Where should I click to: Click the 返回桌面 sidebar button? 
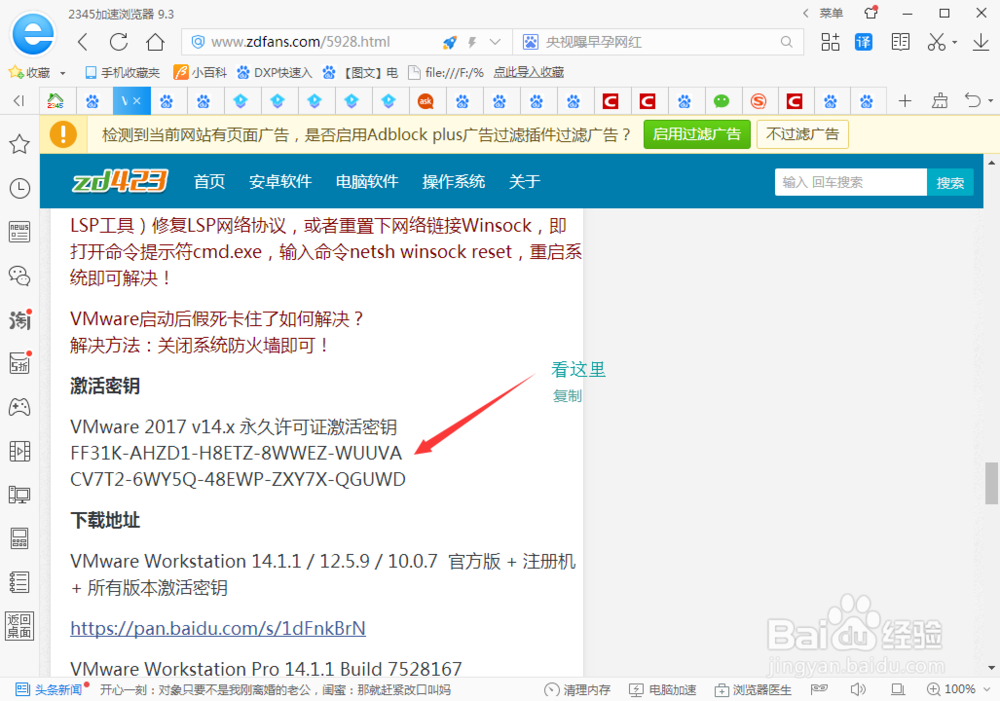19,626
